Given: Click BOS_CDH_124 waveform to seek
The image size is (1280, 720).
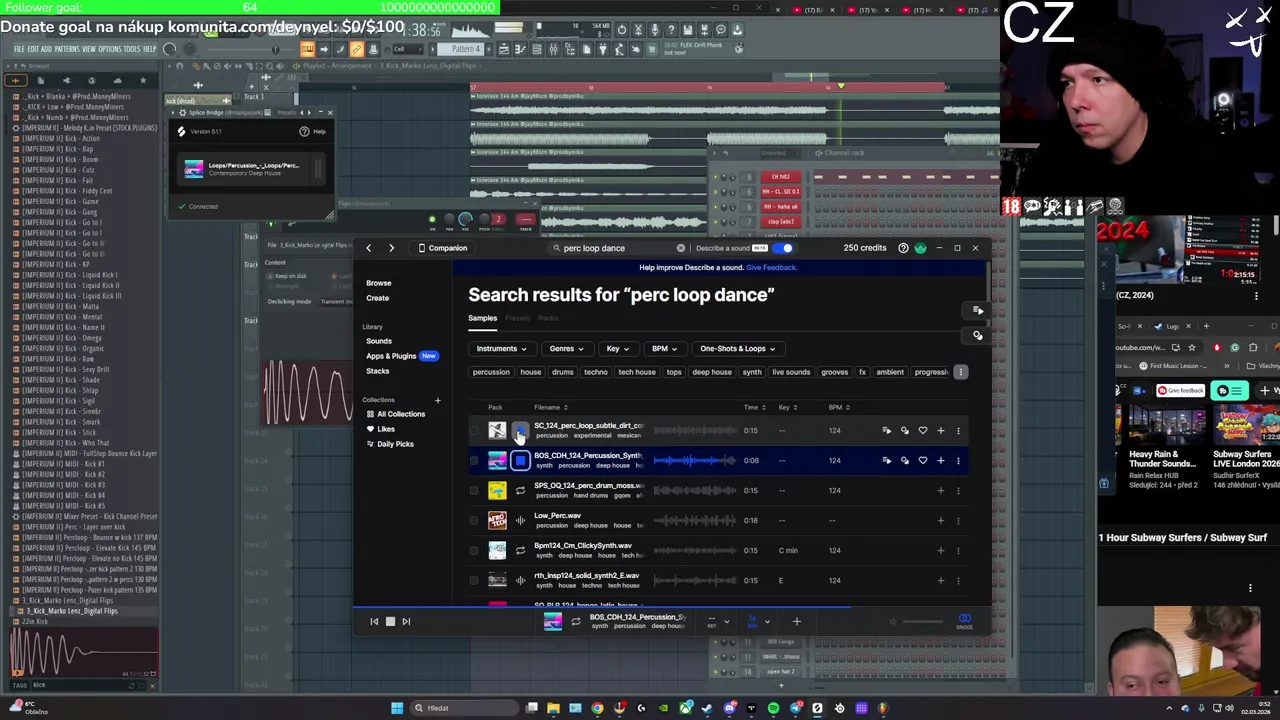Looking at the screenshot, I should [694, 461].
